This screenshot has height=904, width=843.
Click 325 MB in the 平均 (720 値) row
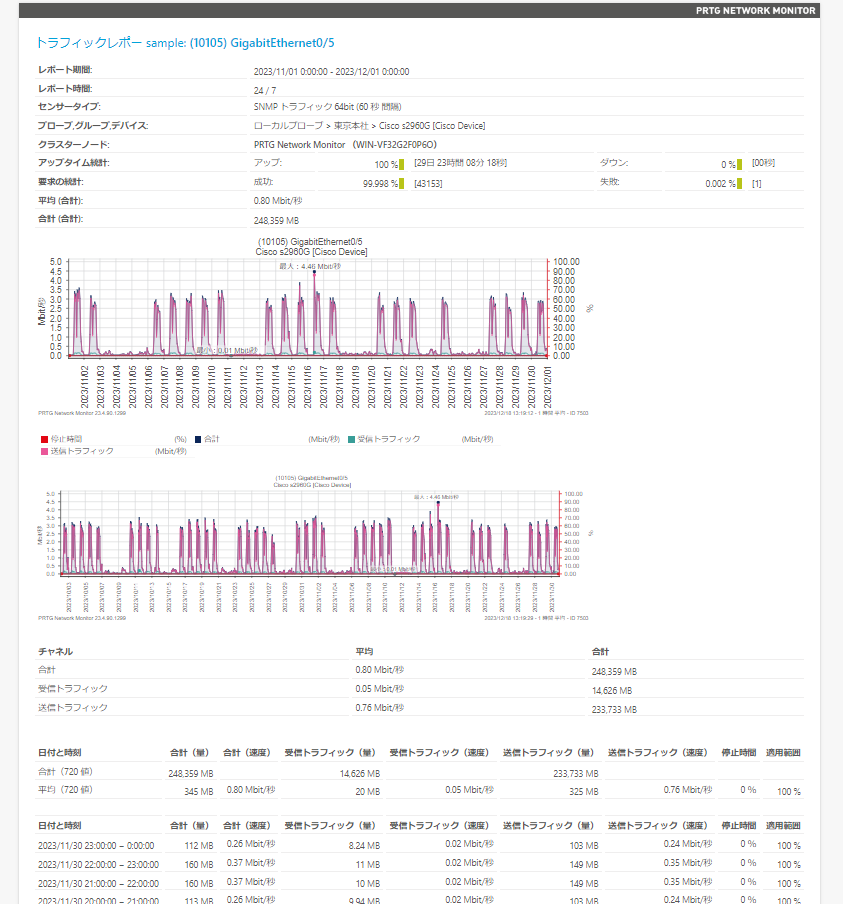click(x=584, y=792)
